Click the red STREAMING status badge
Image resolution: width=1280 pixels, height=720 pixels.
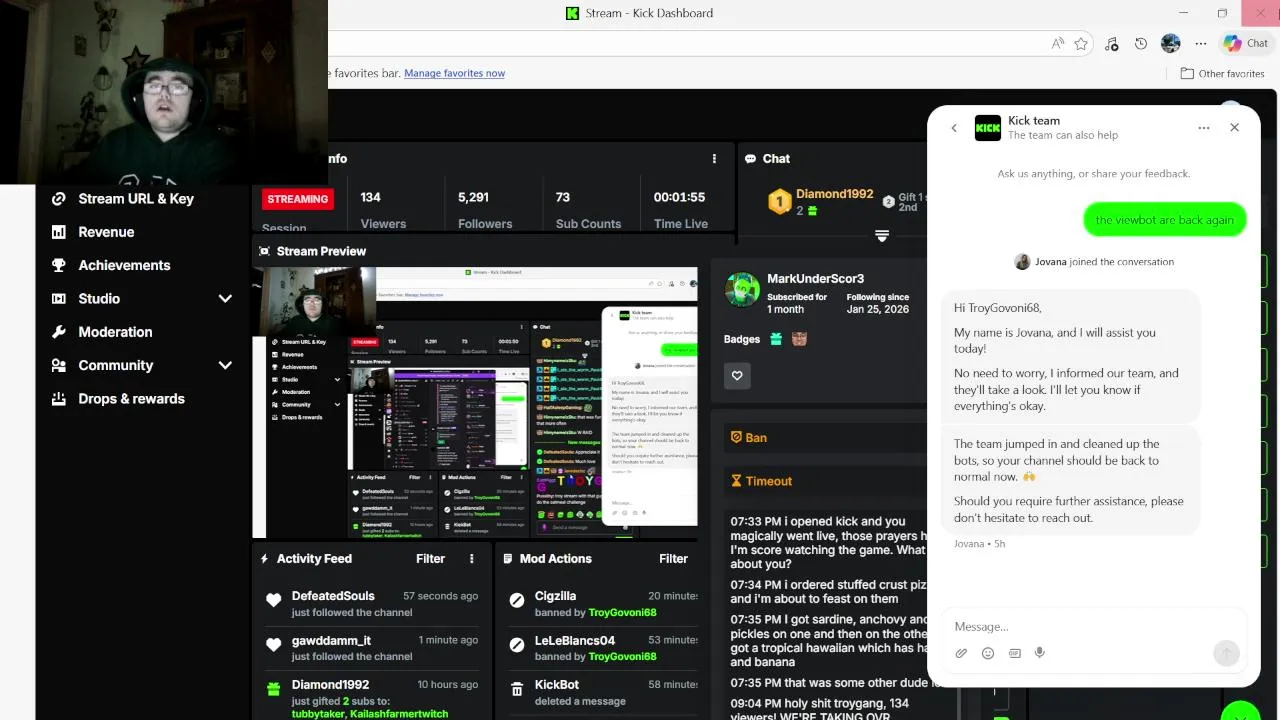(298, 199)
